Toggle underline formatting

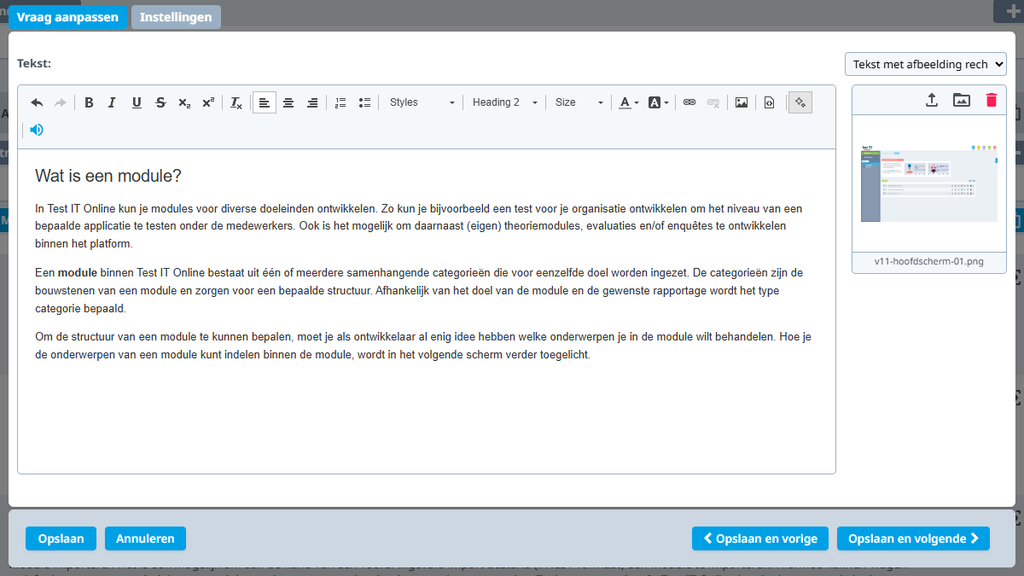(x=136, y=103)
